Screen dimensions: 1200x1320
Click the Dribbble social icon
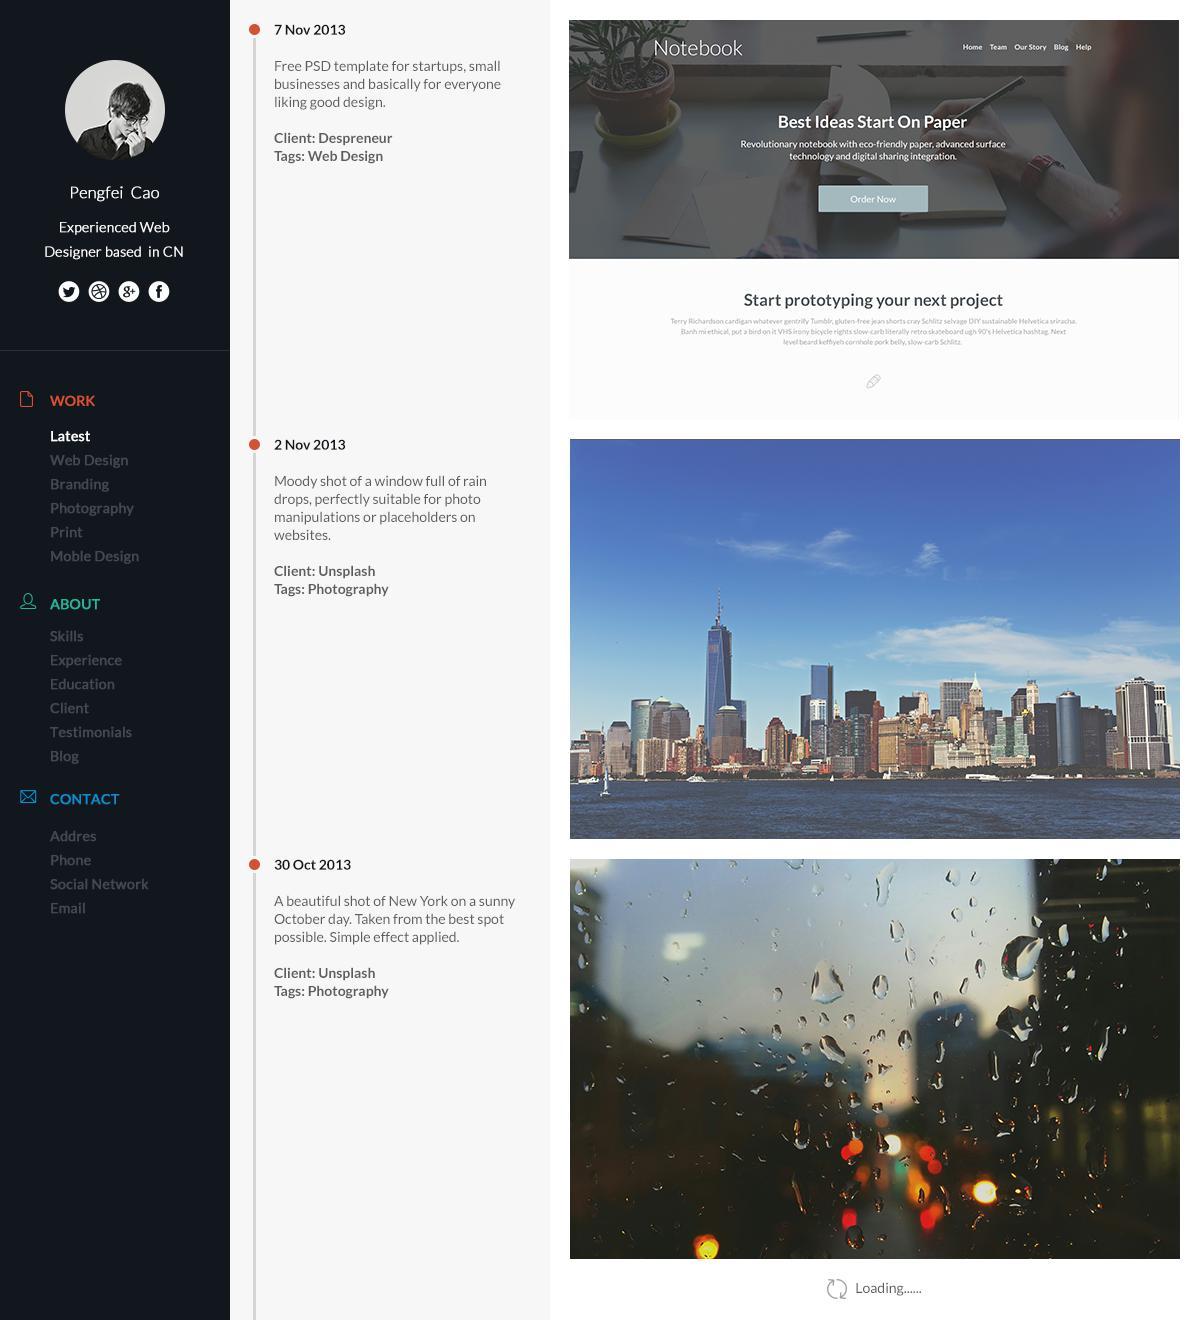99,291
